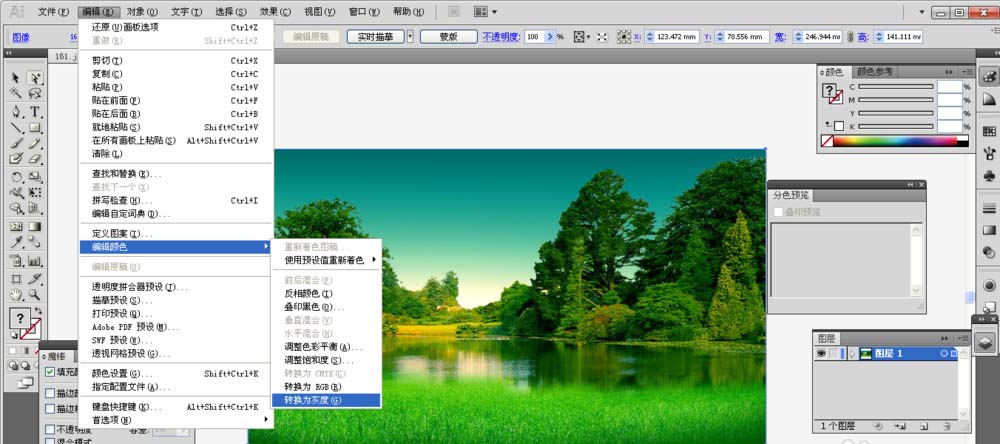Toggle the 填充 checkbox in Magic Wand panel

(x=50, y=372)
